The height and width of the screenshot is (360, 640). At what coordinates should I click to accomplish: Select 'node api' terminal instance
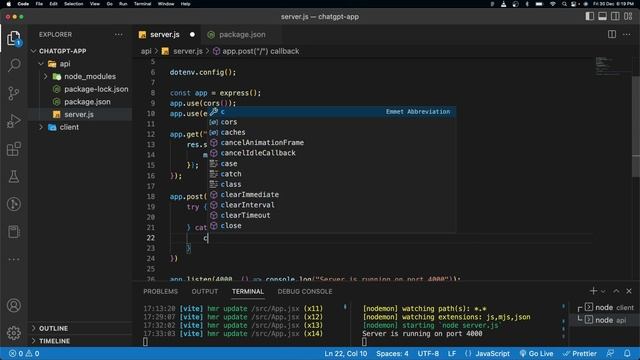(606, 320)
